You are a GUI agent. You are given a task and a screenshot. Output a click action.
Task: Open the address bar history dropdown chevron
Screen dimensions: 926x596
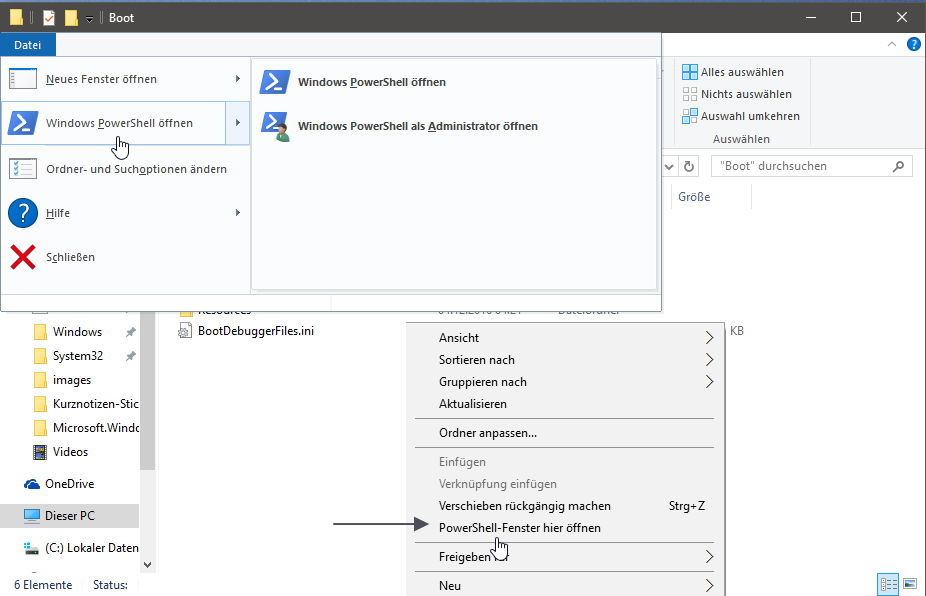tap(669, 167)
